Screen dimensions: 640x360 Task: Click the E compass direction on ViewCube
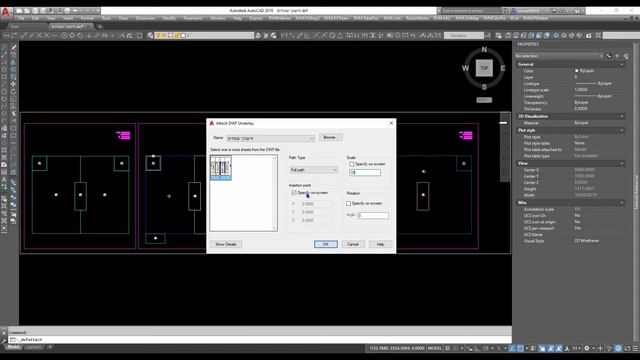click(x=503, y=68)
